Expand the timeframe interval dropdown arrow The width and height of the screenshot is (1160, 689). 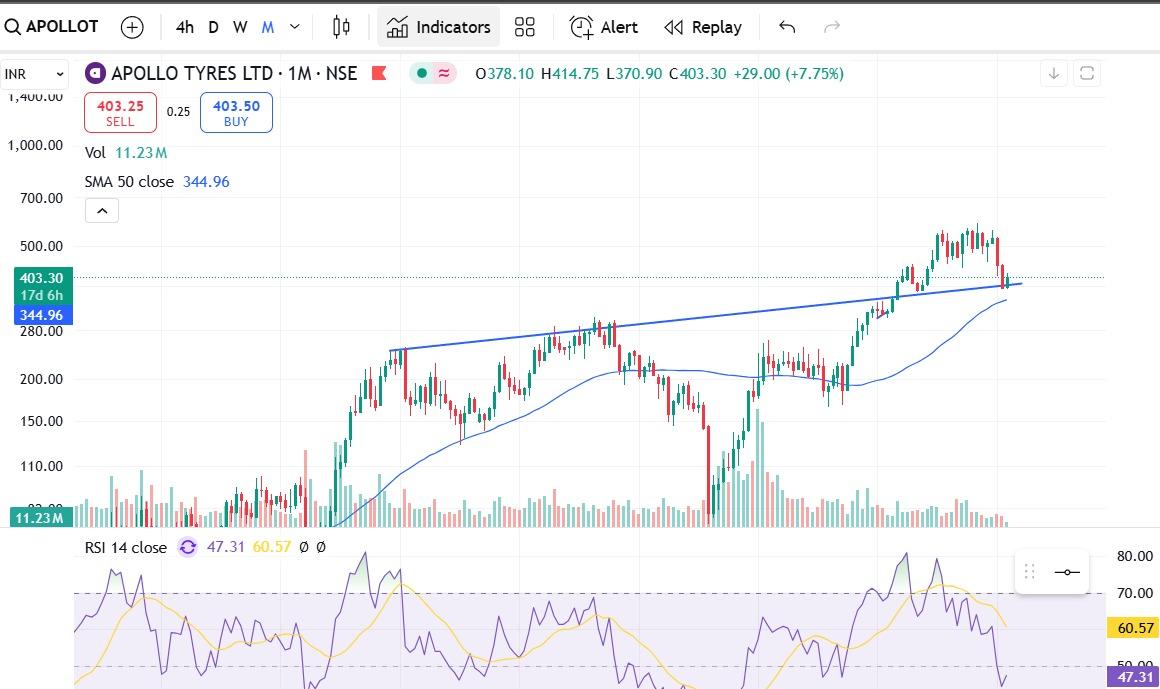click(x=294, y=27)
